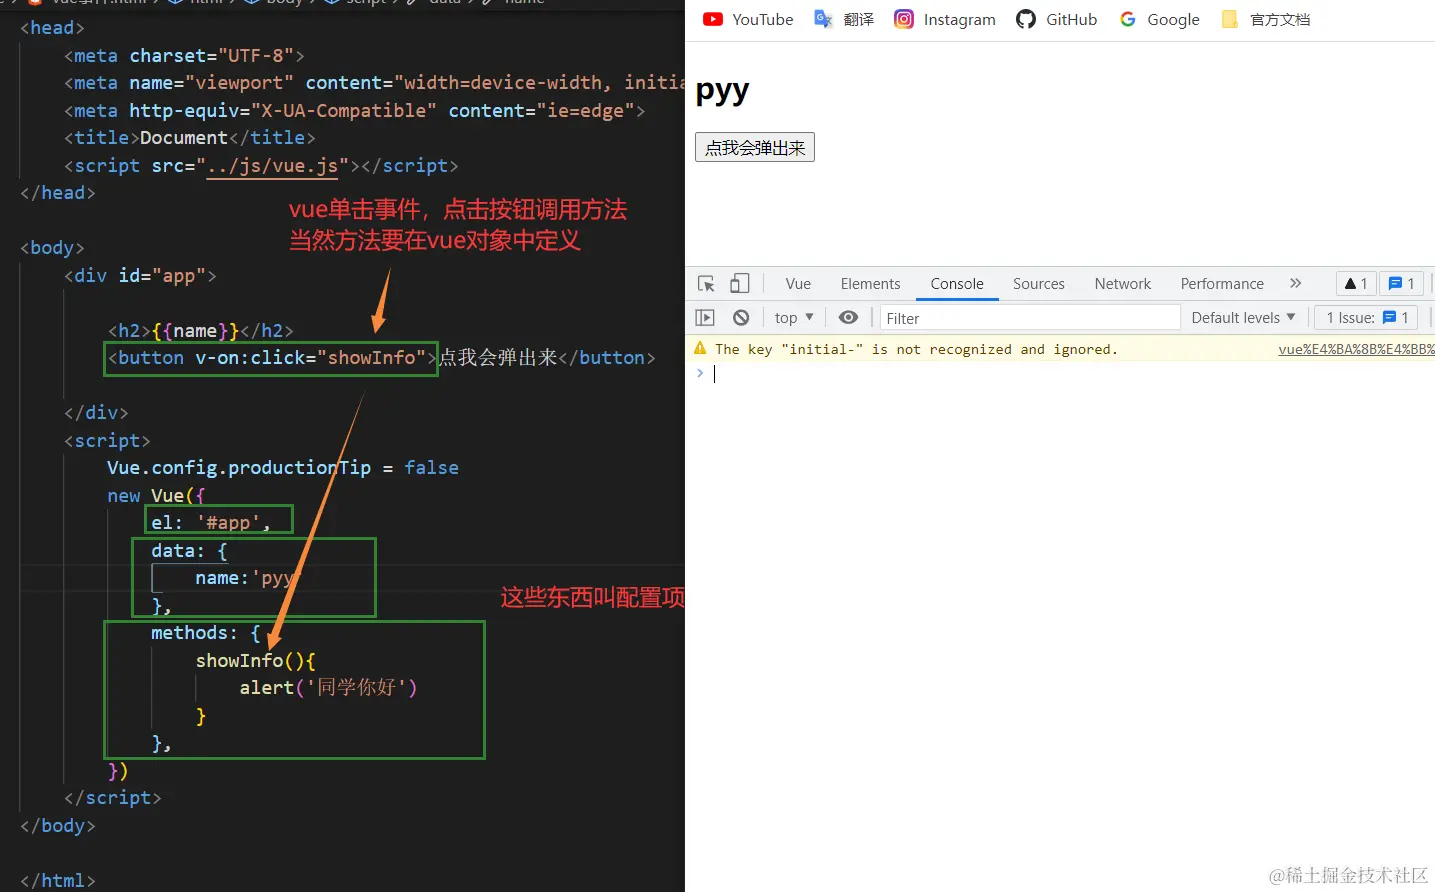Screen dimensions: 1435x892
Task: Open the 官方文档 bookmarks folder
Action: click(x=1265, y=19)
